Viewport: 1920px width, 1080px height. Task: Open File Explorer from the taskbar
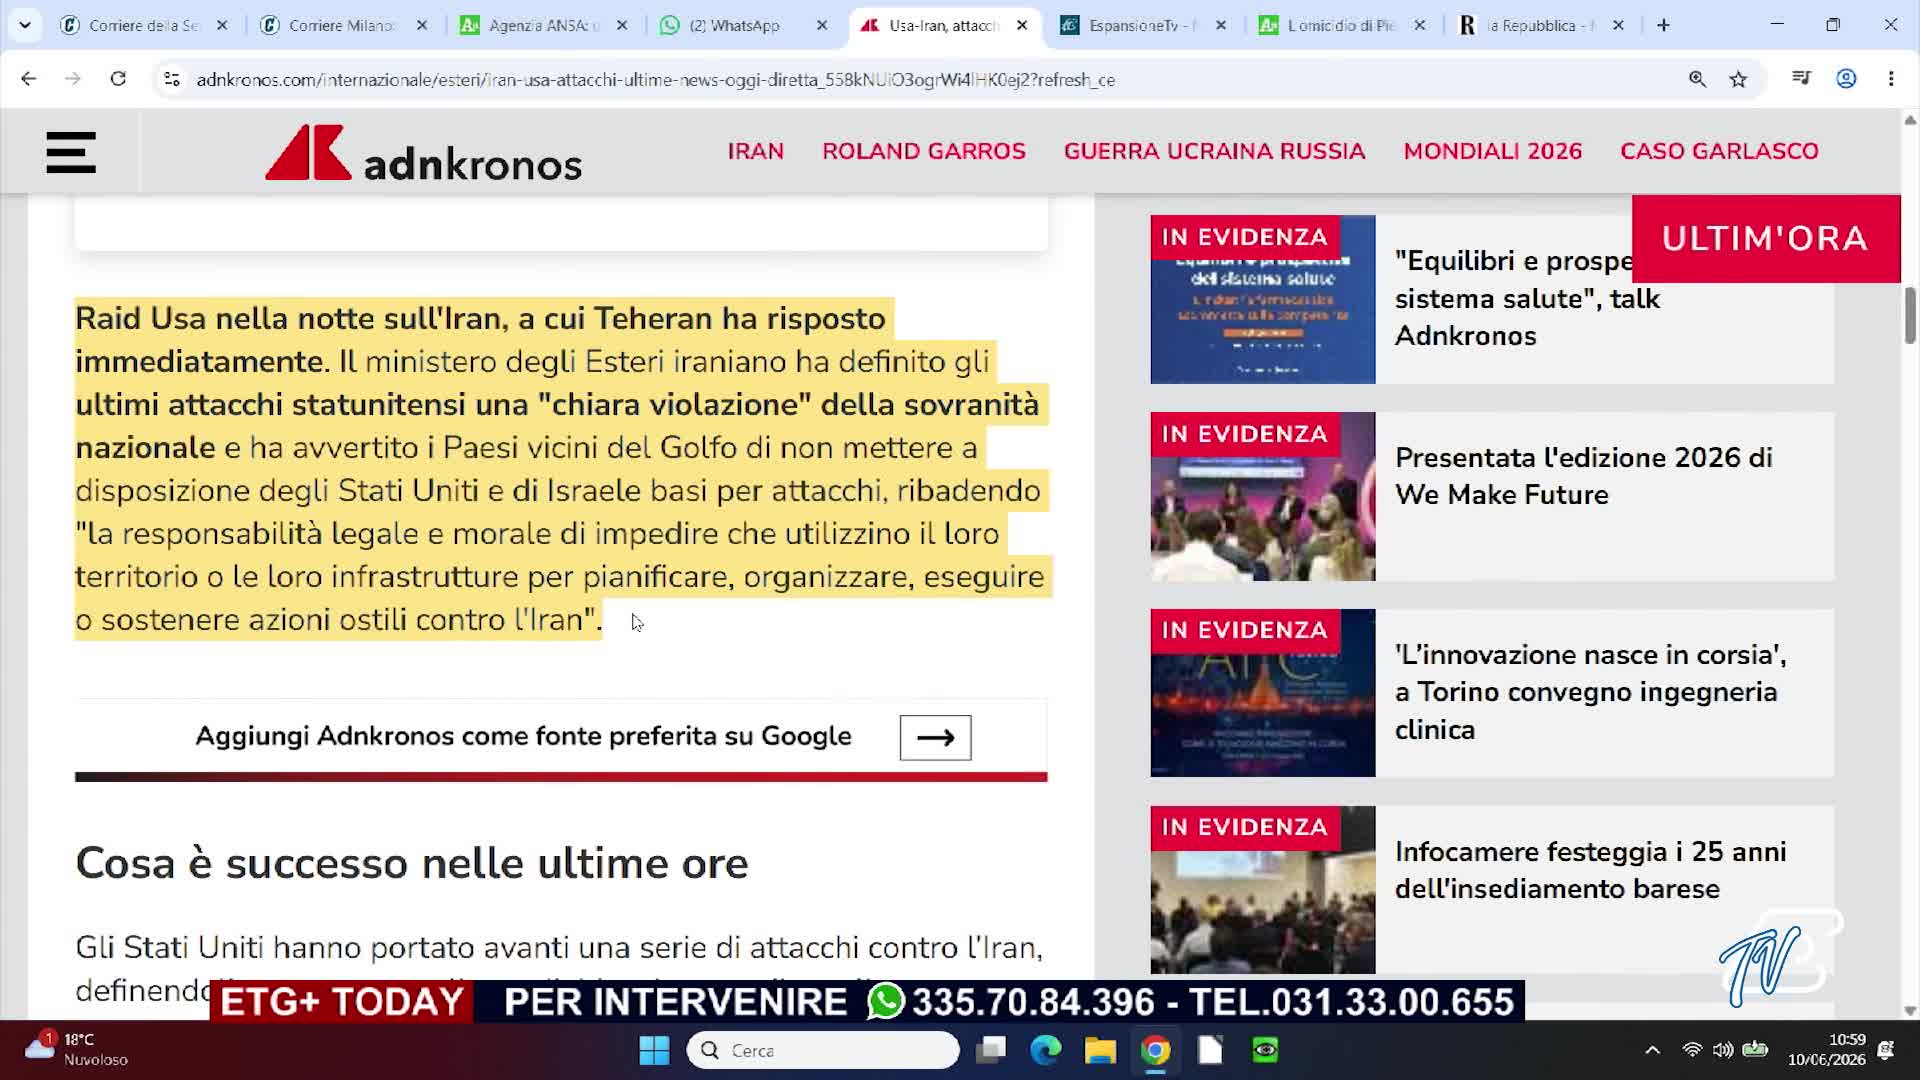click(x=1100, y=1050)
